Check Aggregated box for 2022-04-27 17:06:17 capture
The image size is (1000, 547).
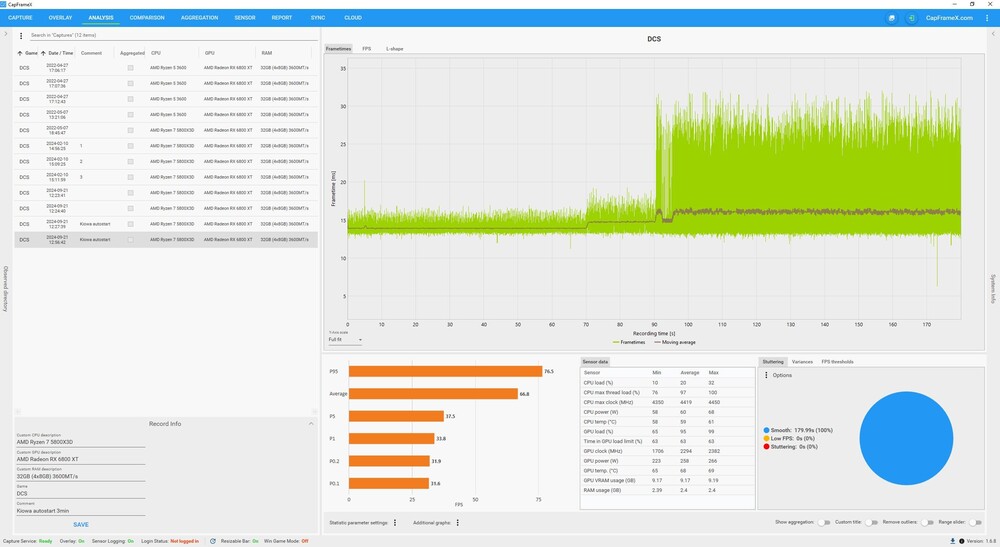pyautogui.click(x=131, y=68)
